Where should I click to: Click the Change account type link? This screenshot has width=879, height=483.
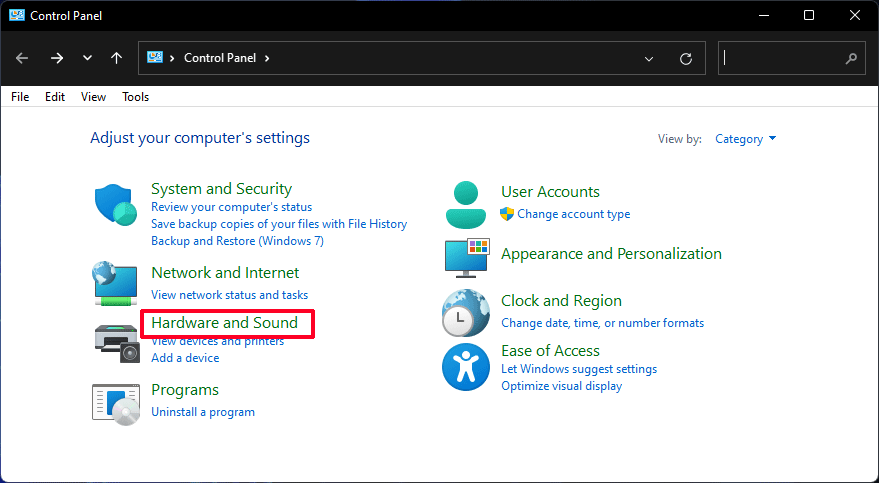pyautogui.click(x=573, y=214)
